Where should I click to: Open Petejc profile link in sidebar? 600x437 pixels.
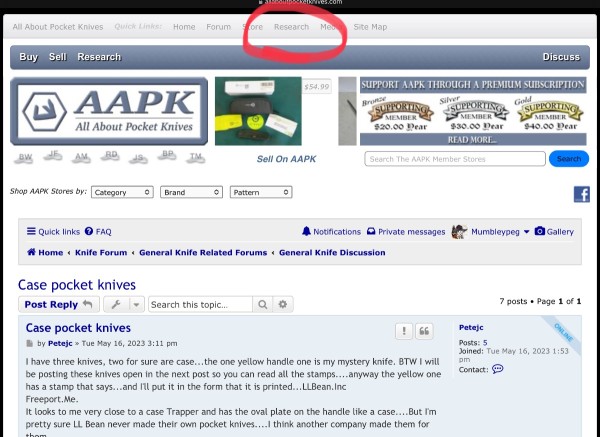click(x=471, y=328)
